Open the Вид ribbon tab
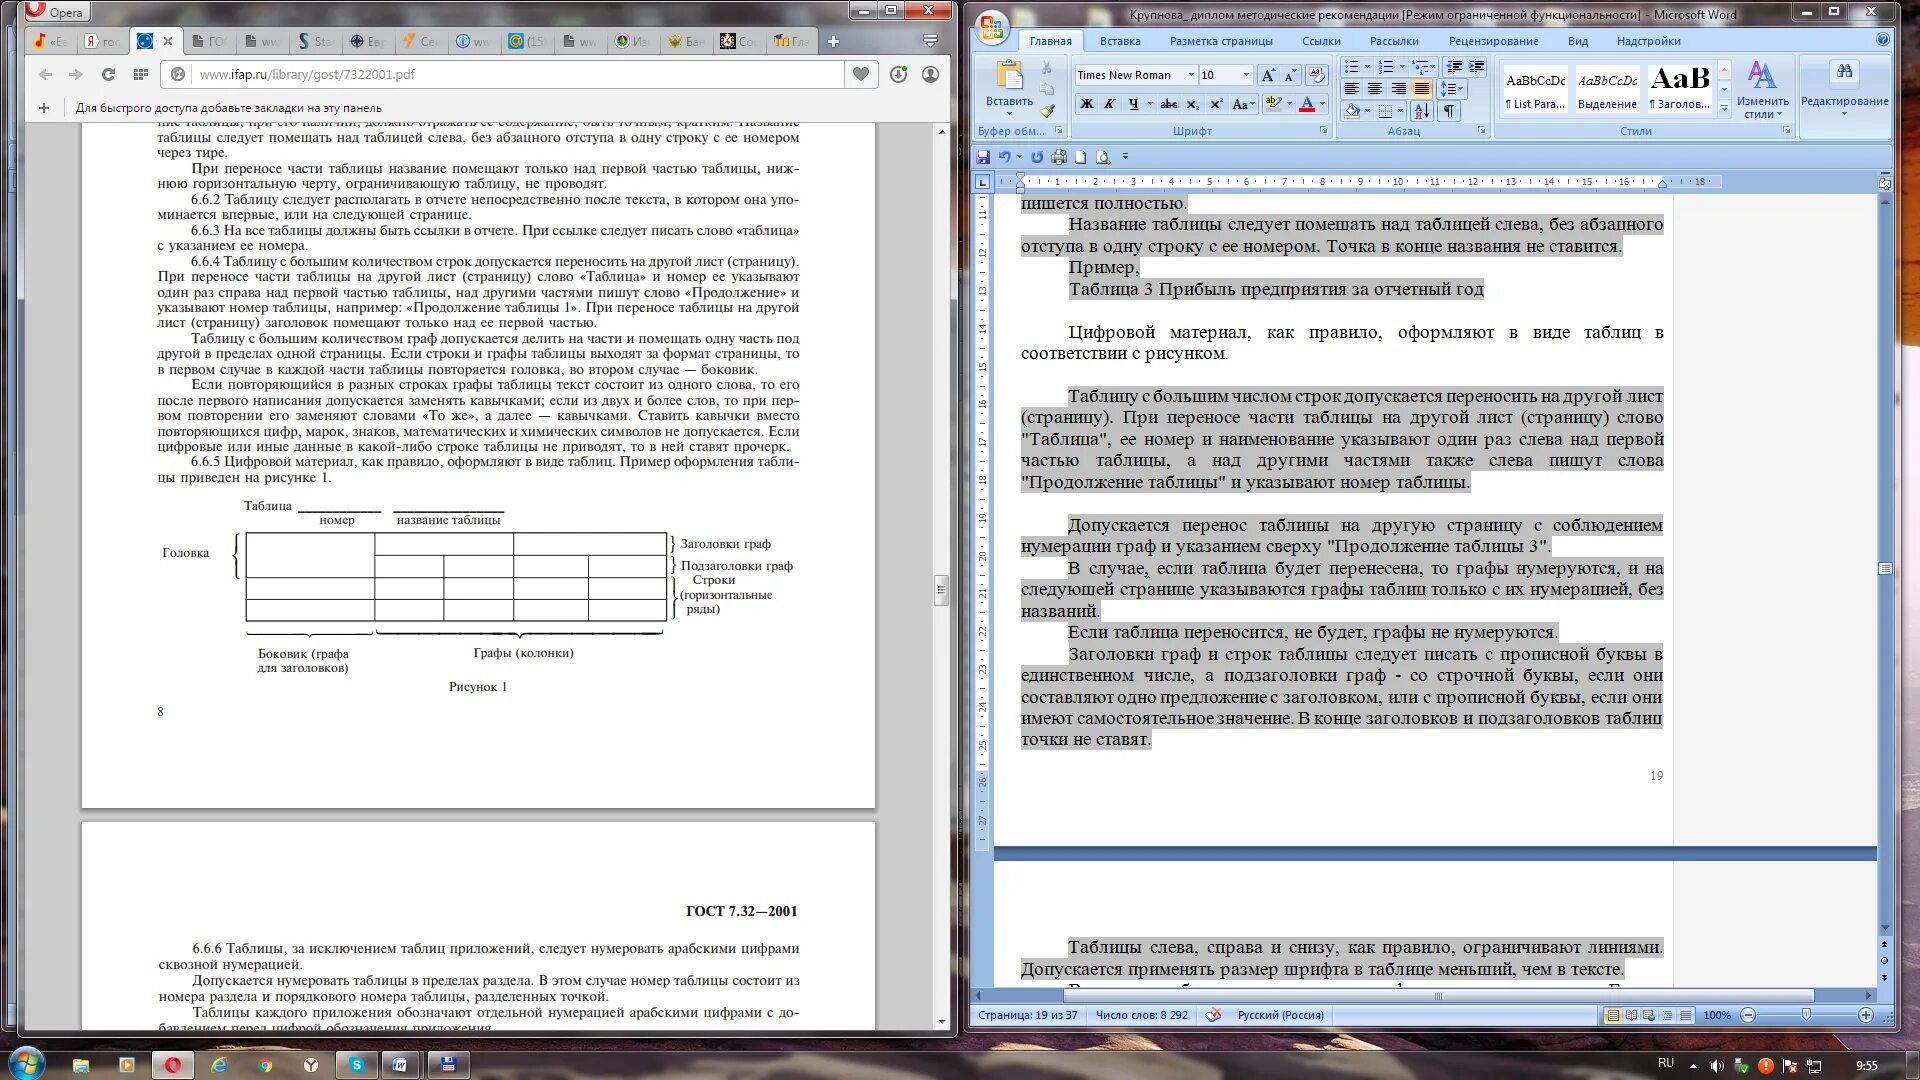Image resolution: width=1920 pixels, height=1080 pixels. click(1577, 41)
